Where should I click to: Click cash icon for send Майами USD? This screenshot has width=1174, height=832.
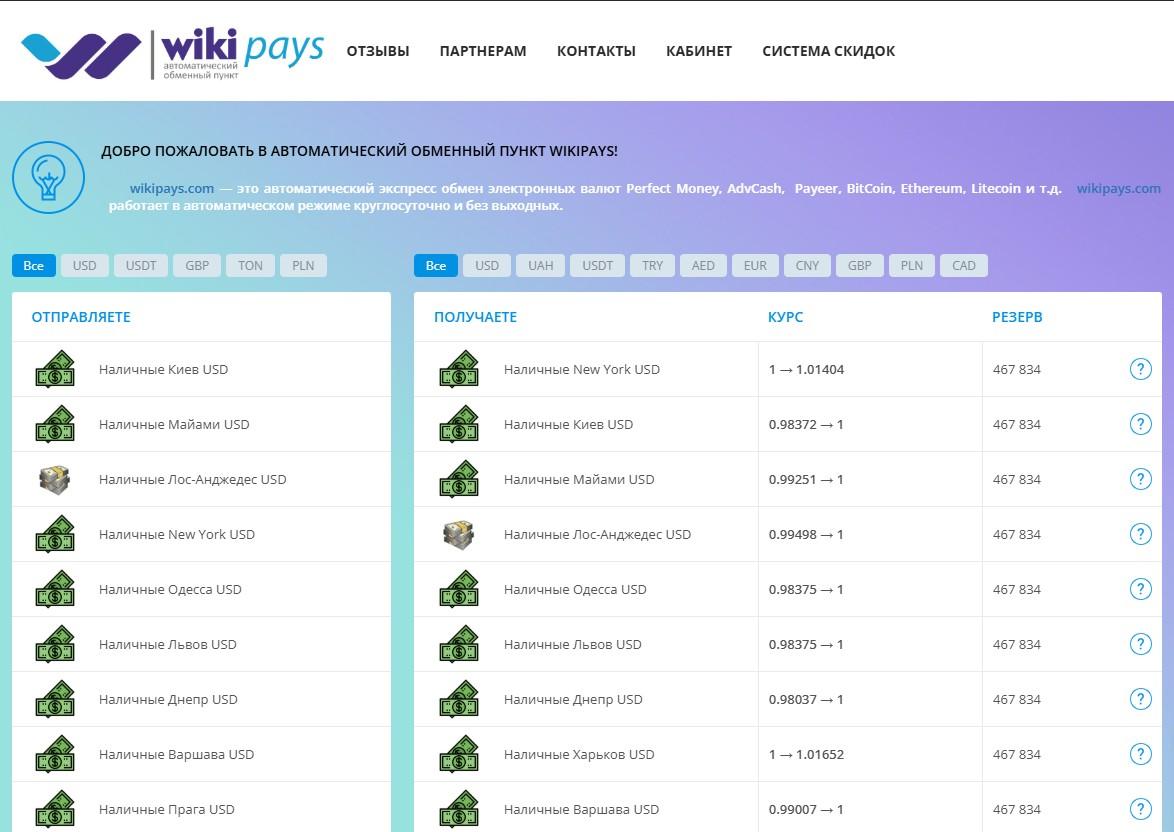click(55, 424)
